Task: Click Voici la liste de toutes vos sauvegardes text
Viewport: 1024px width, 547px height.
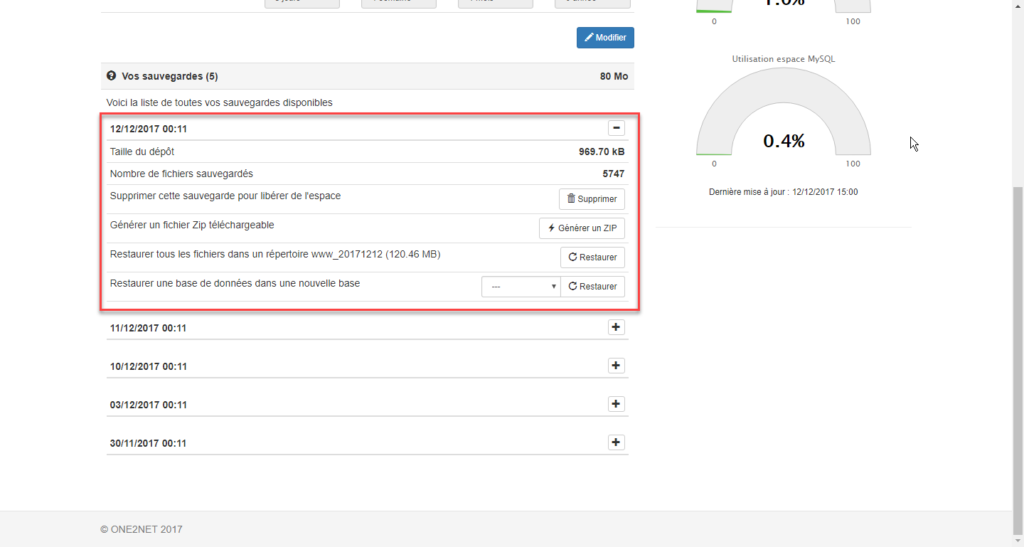Action: 219,102
